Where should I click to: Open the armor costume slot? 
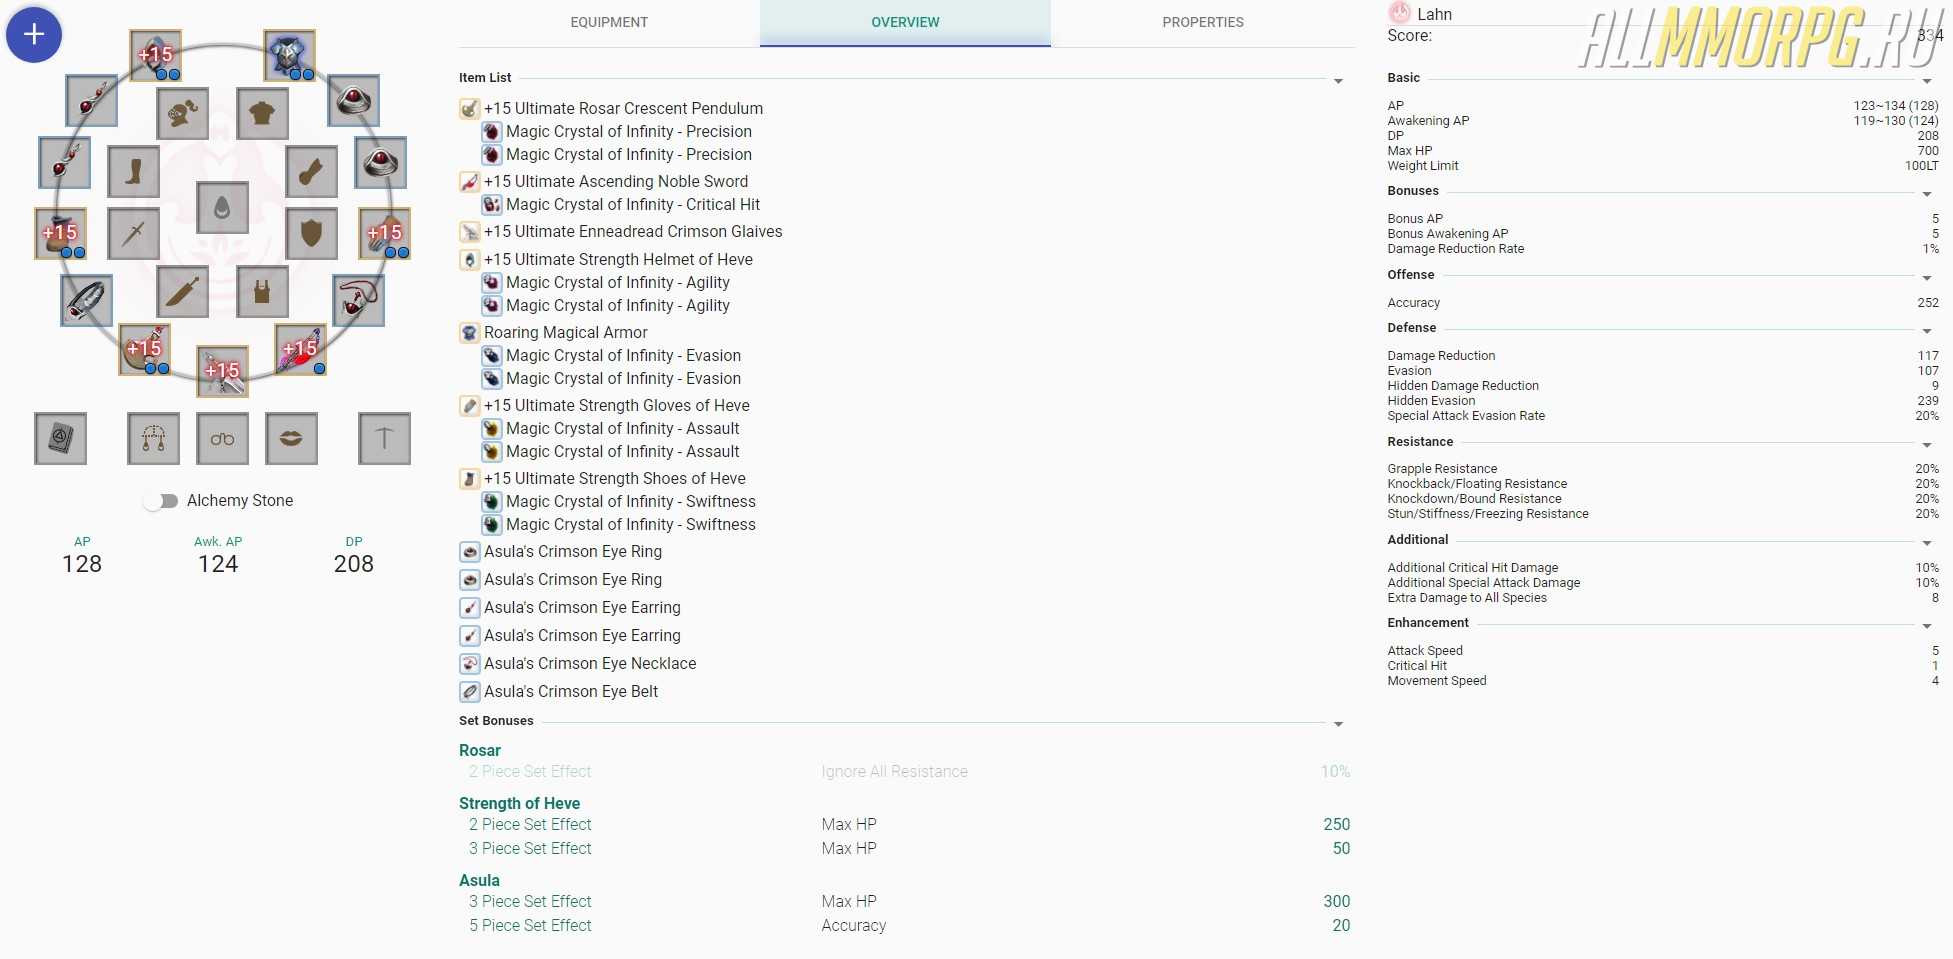coord(263,113)
